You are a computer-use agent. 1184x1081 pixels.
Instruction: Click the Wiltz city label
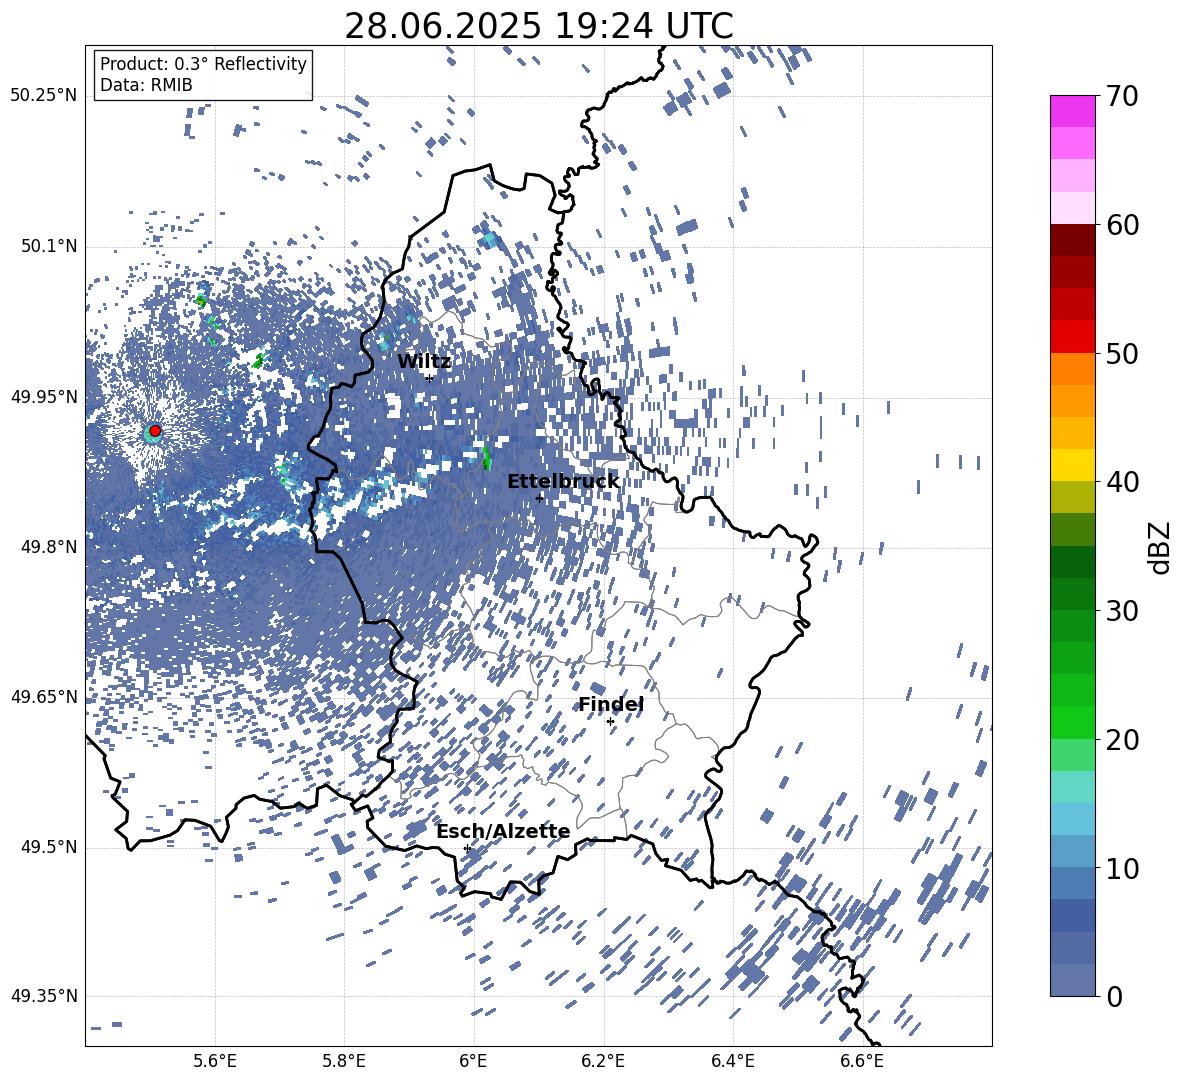click(x=424, y=362)
